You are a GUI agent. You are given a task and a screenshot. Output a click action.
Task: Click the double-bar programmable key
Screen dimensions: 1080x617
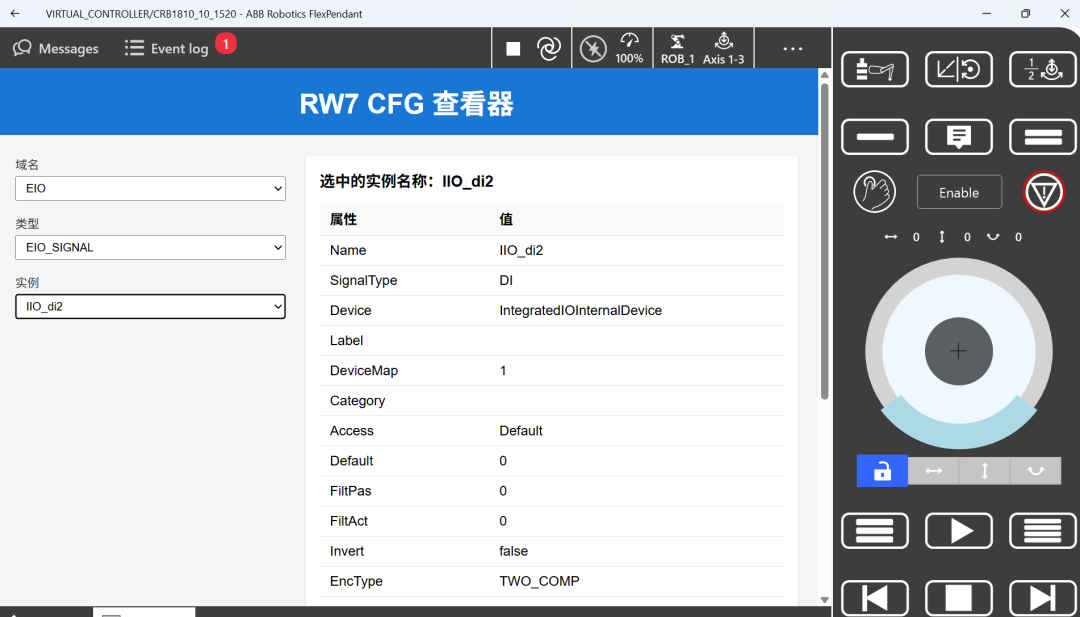click(x=1043, y=137)
